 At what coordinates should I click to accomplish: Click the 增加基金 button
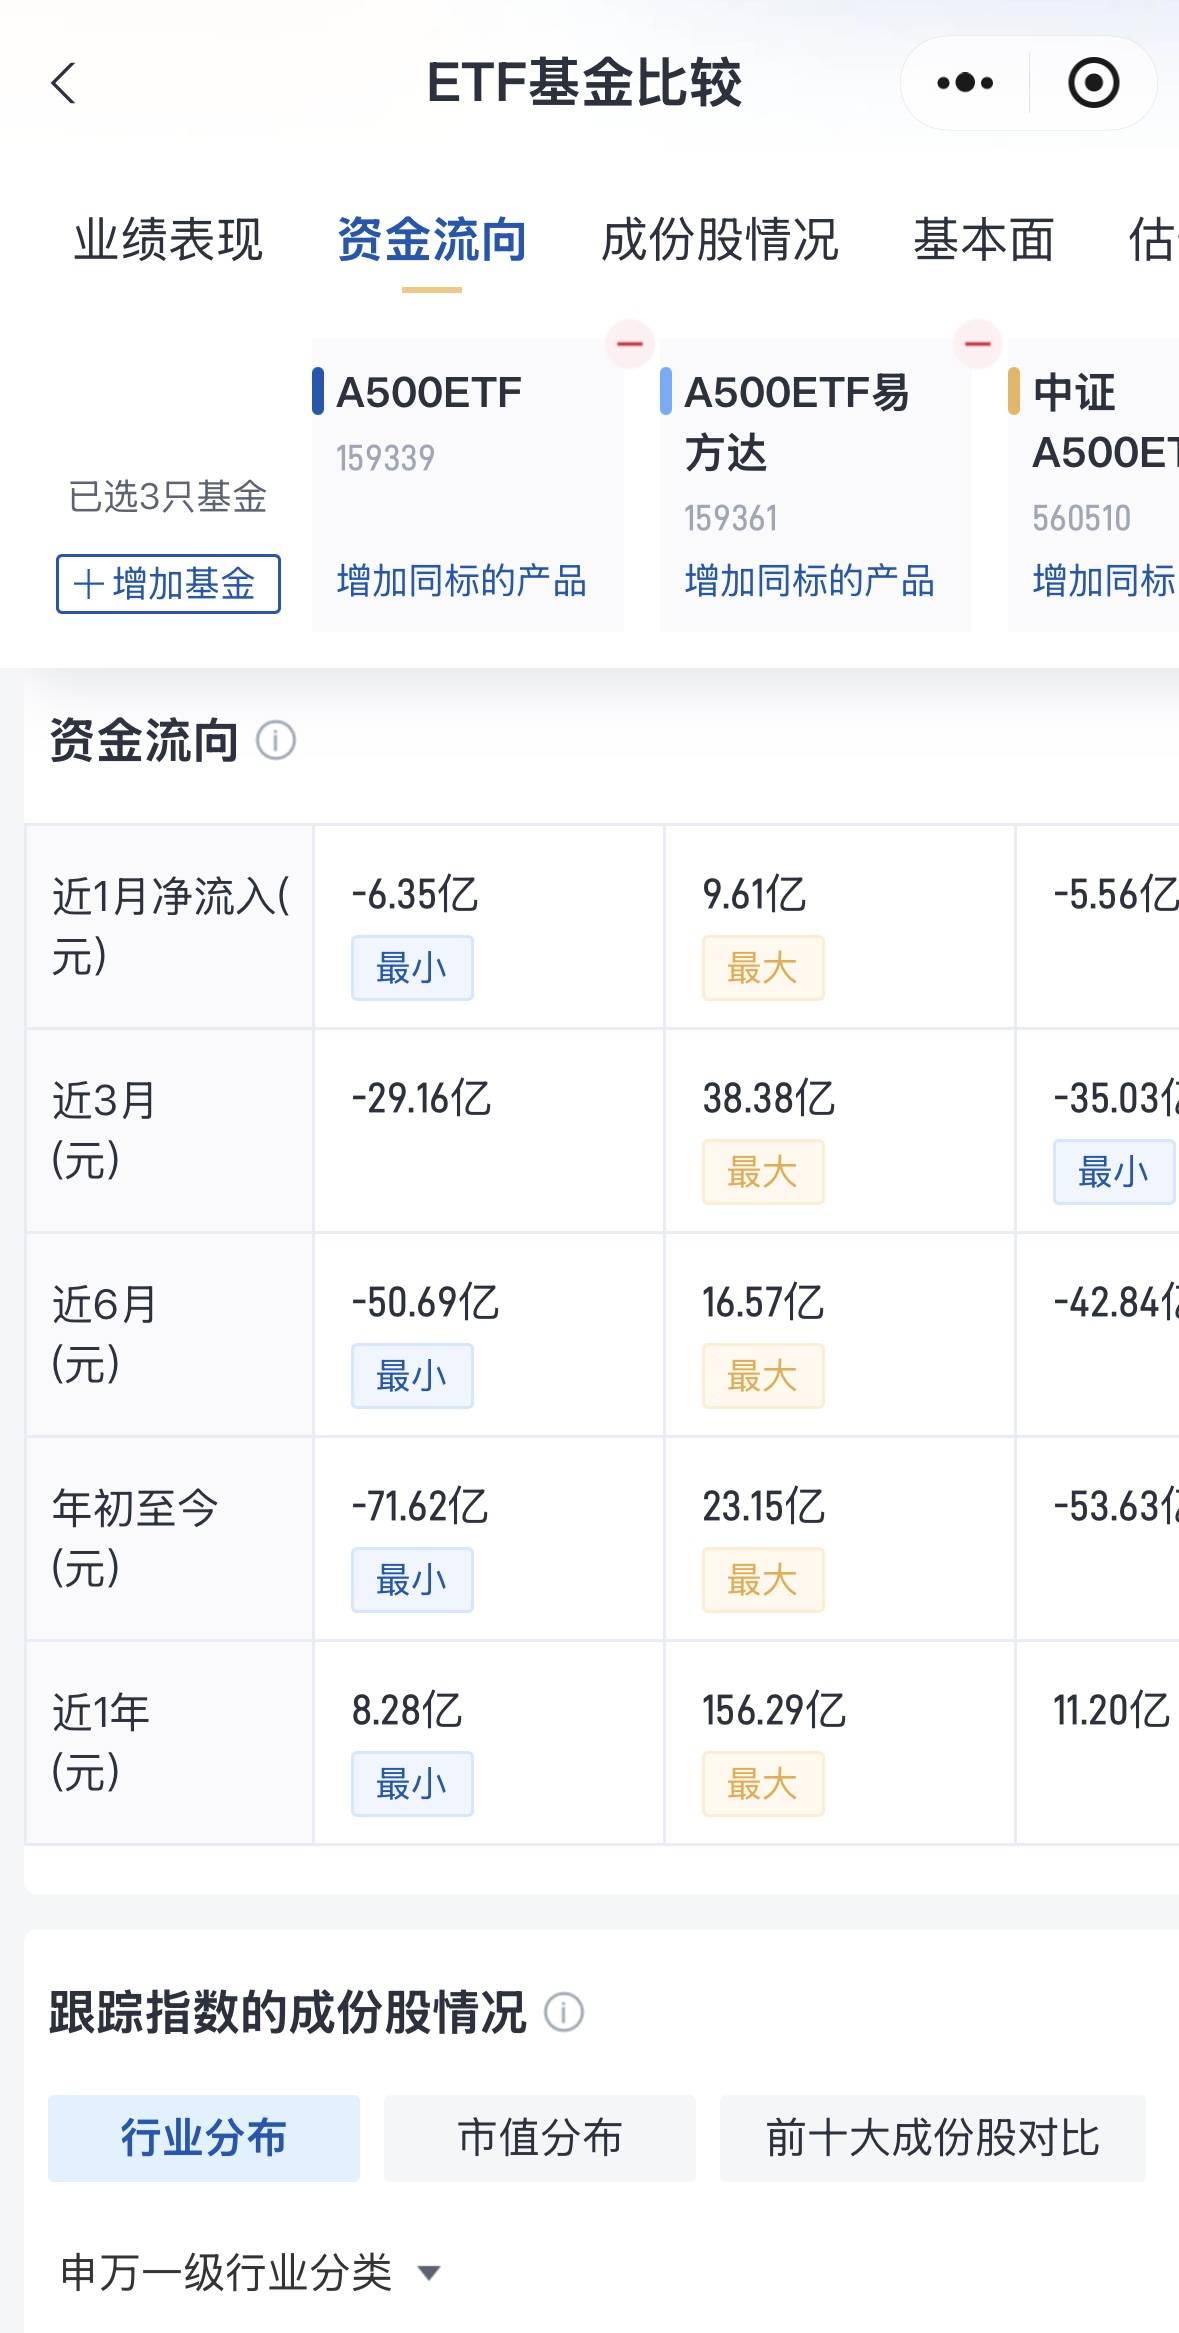[x=168, y=584]
